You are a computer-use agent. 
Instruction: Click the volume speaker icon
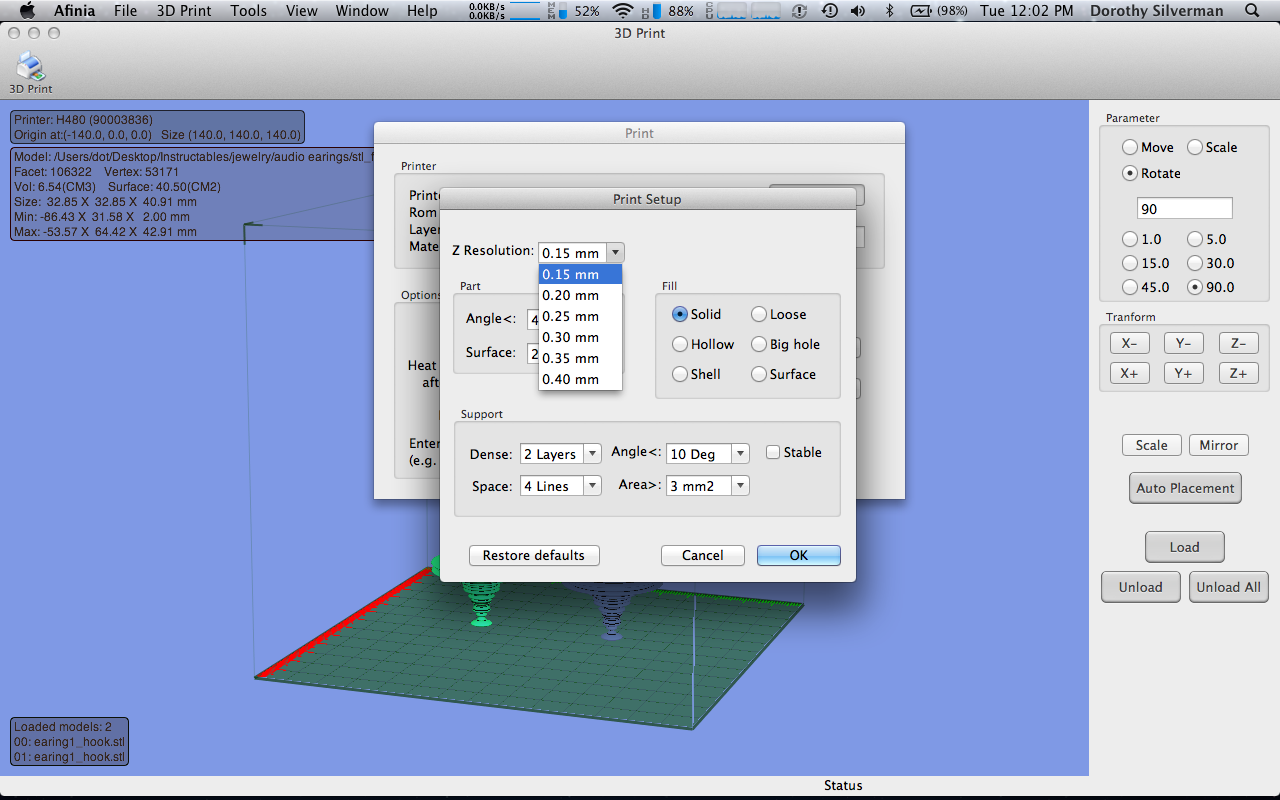click(x=858, y=11)
